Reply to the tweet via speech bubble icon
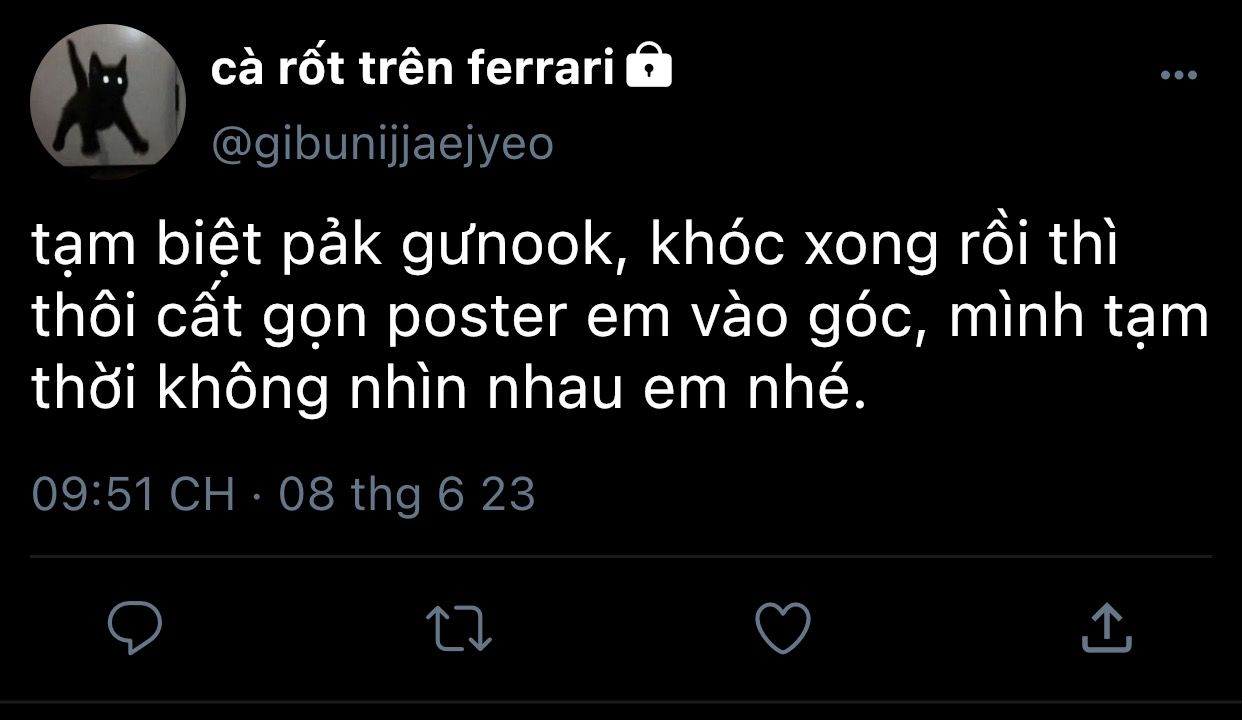Image resolution: width=1242 pixels, height=720 pixels. (x=135, y=627)
